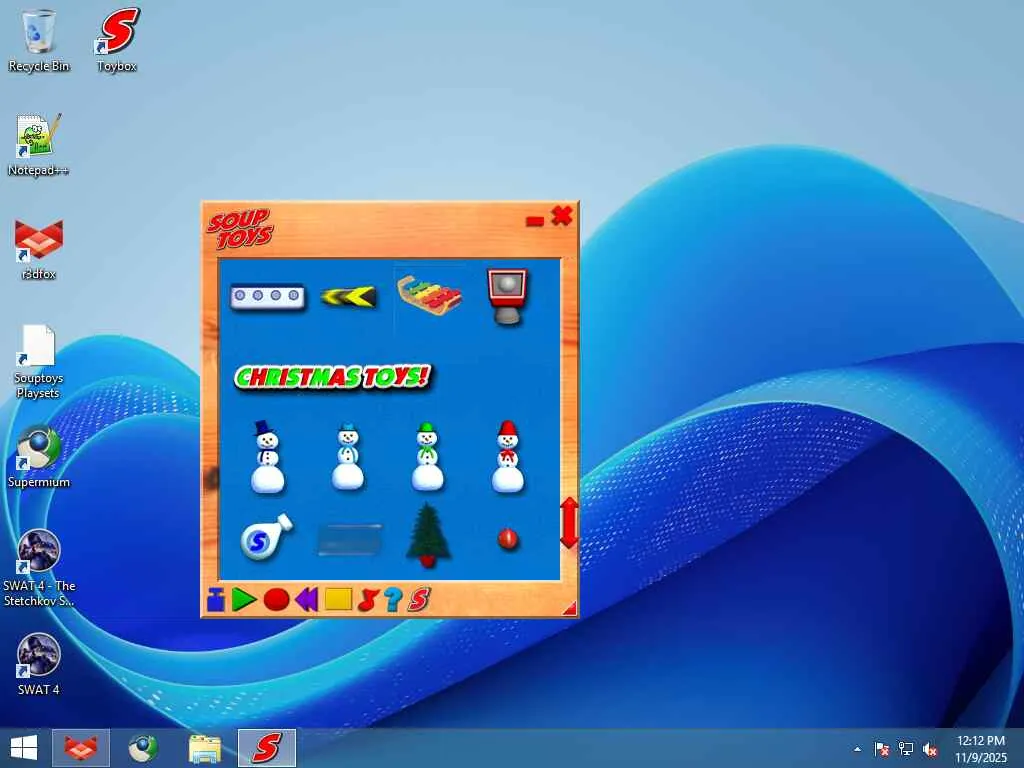Image resolution: width=1024 pixels, height=768 pixels.
Task: Open help with blue question mark
Action: click(393, 600)
